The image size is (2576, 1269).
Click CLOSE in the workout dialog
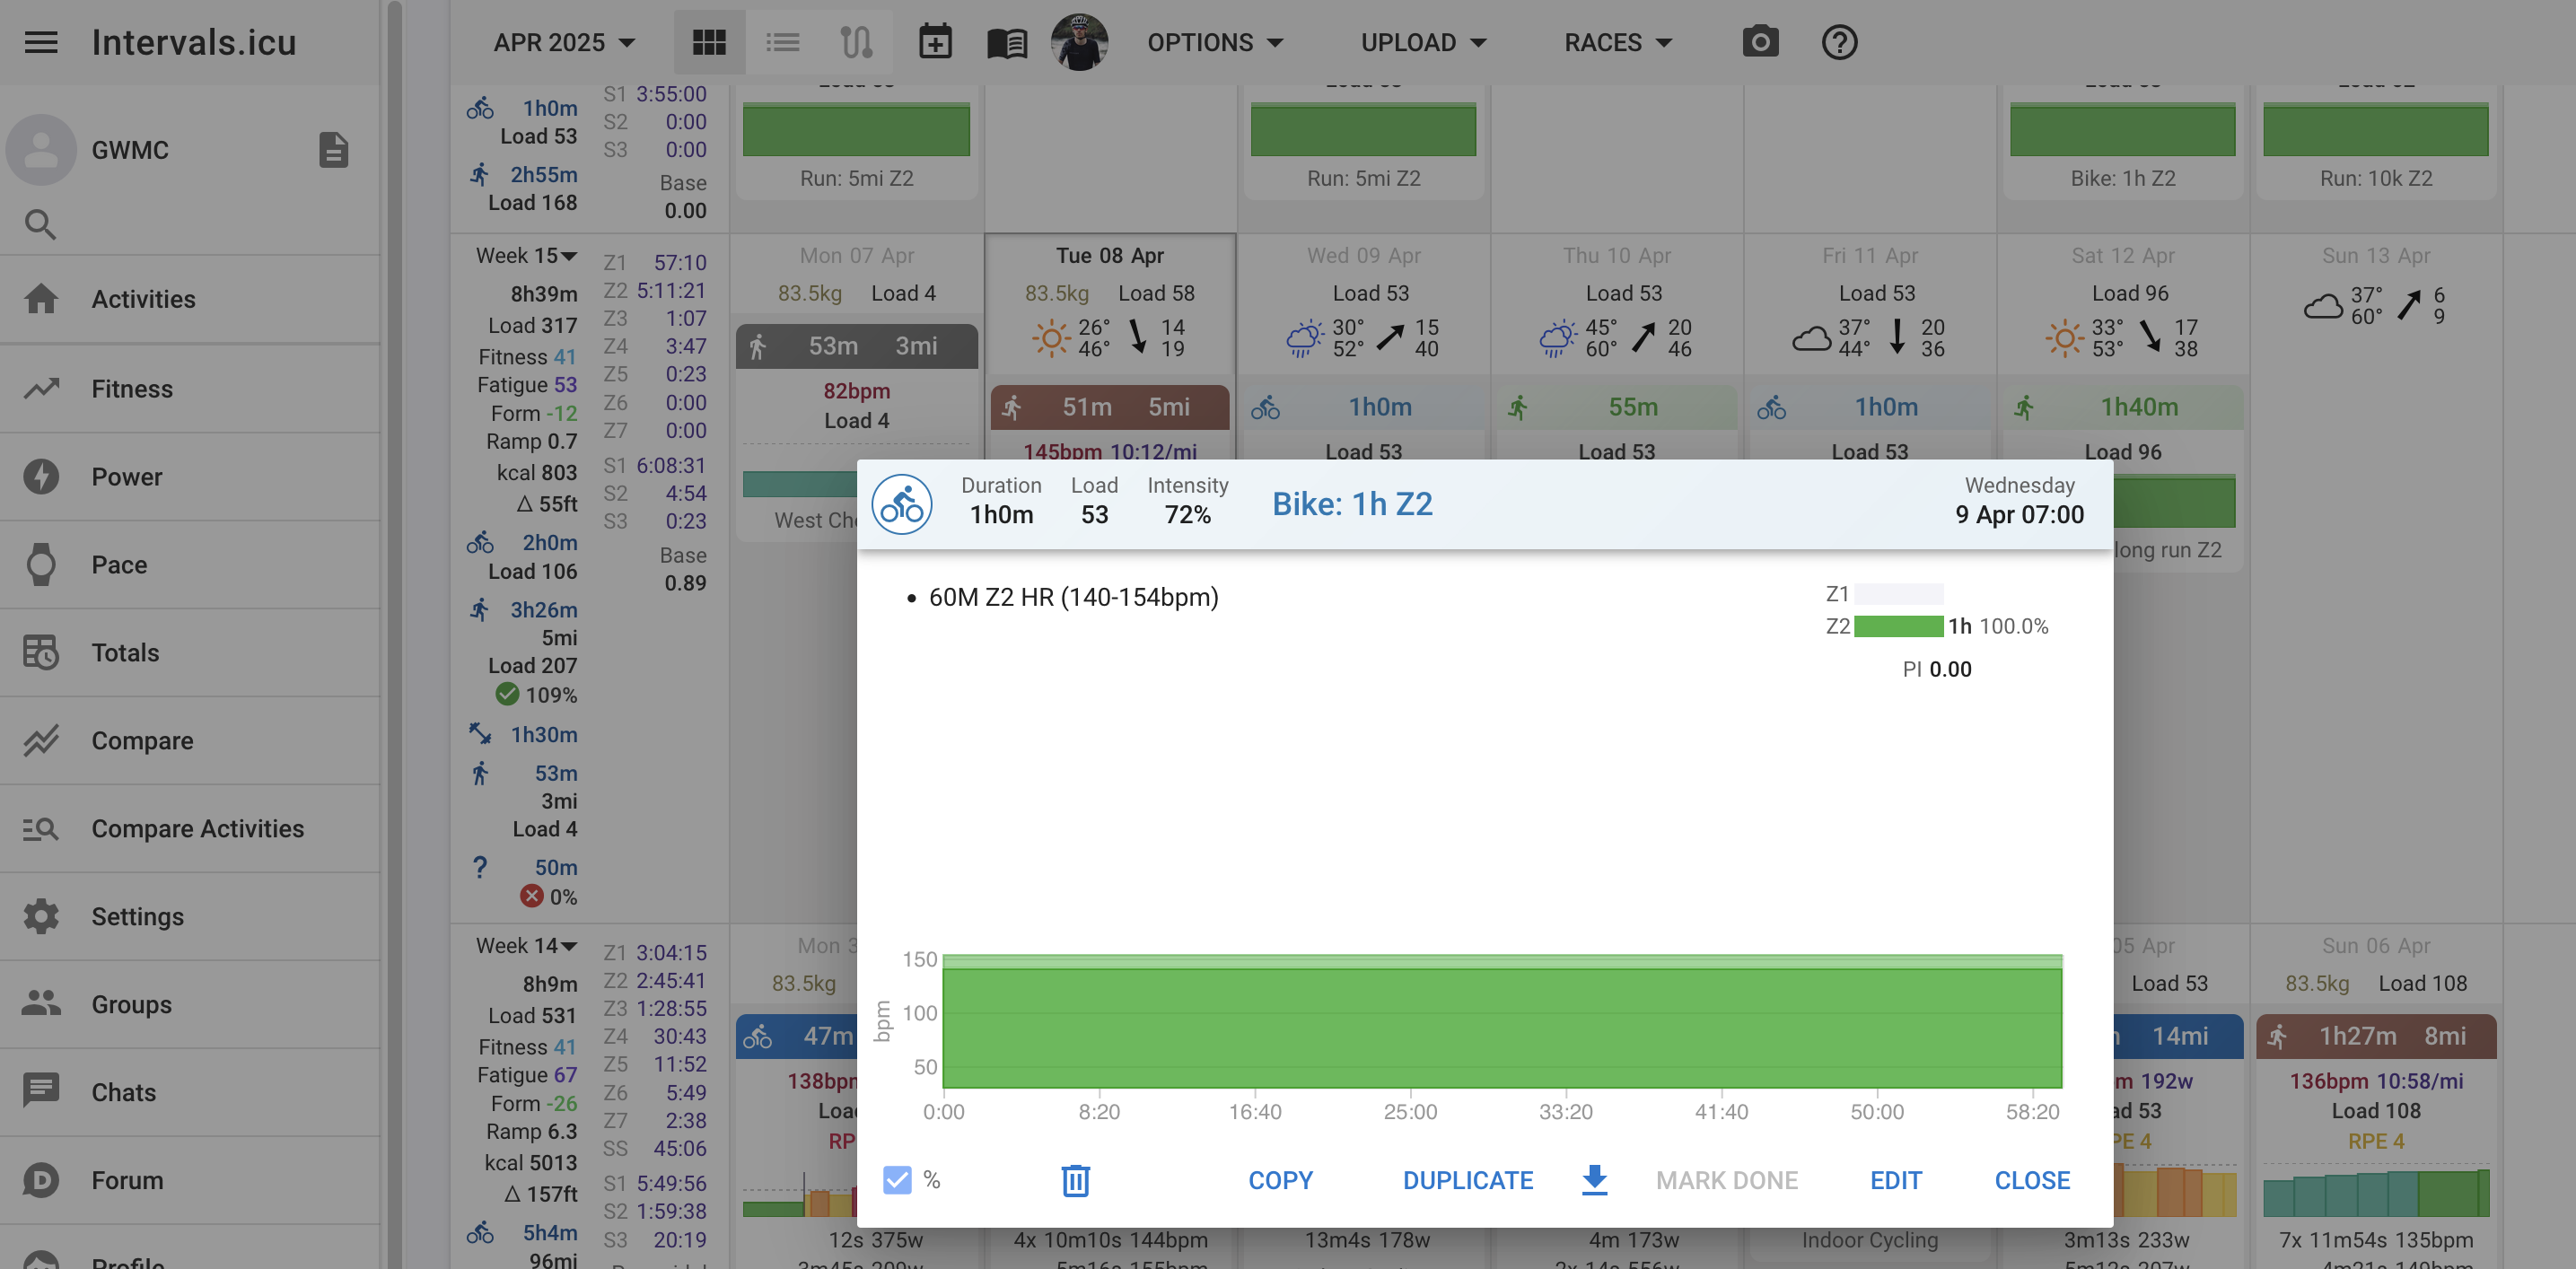pos(2032,1180)
